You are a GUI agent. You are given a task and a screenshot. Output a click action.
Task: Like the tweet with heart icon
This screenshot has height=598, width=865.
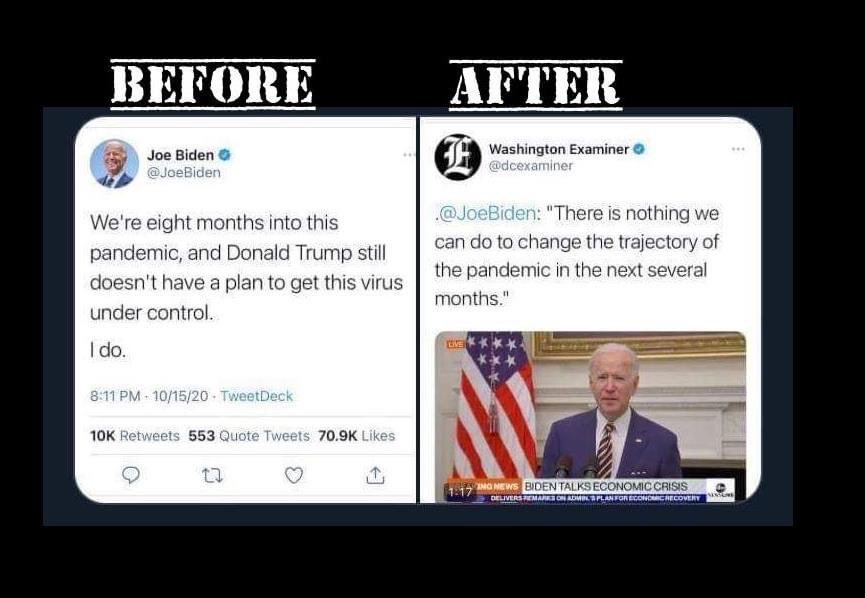point(294,475)
